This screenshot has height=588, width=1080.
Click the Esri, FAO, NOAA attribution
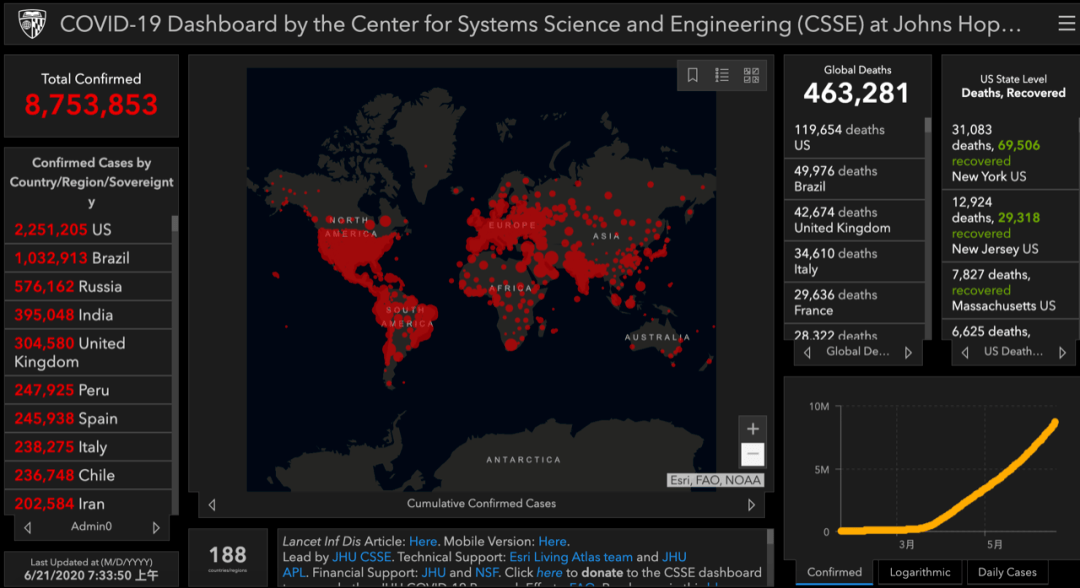click(715, 480)
